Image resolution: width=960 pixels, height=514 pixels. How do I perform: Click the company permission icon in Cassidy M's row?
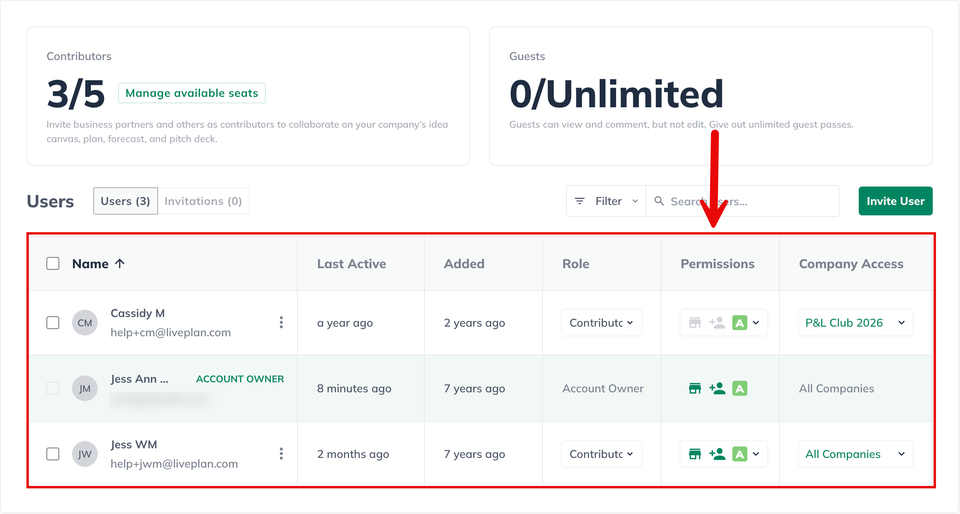point(695,322)
